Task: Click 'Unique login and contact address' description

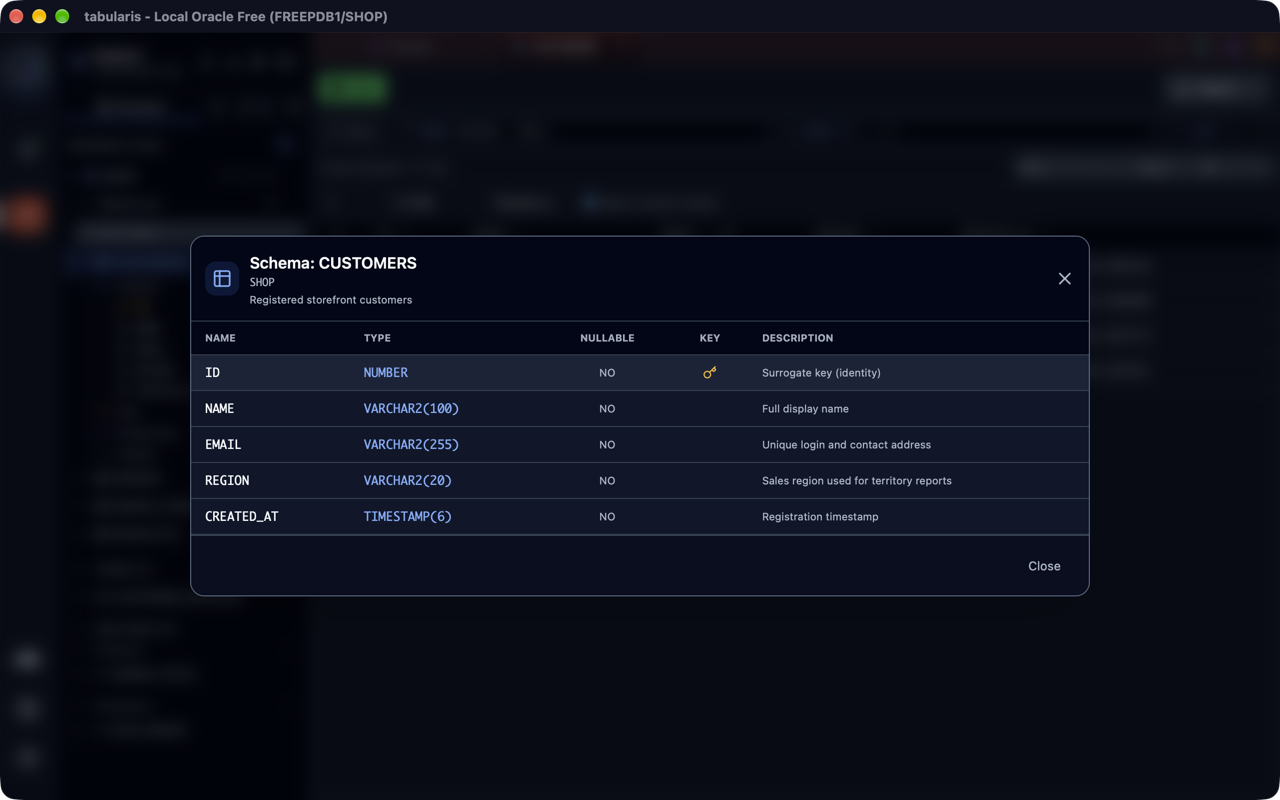Action: pyautogui.click(x=846, y=445)
